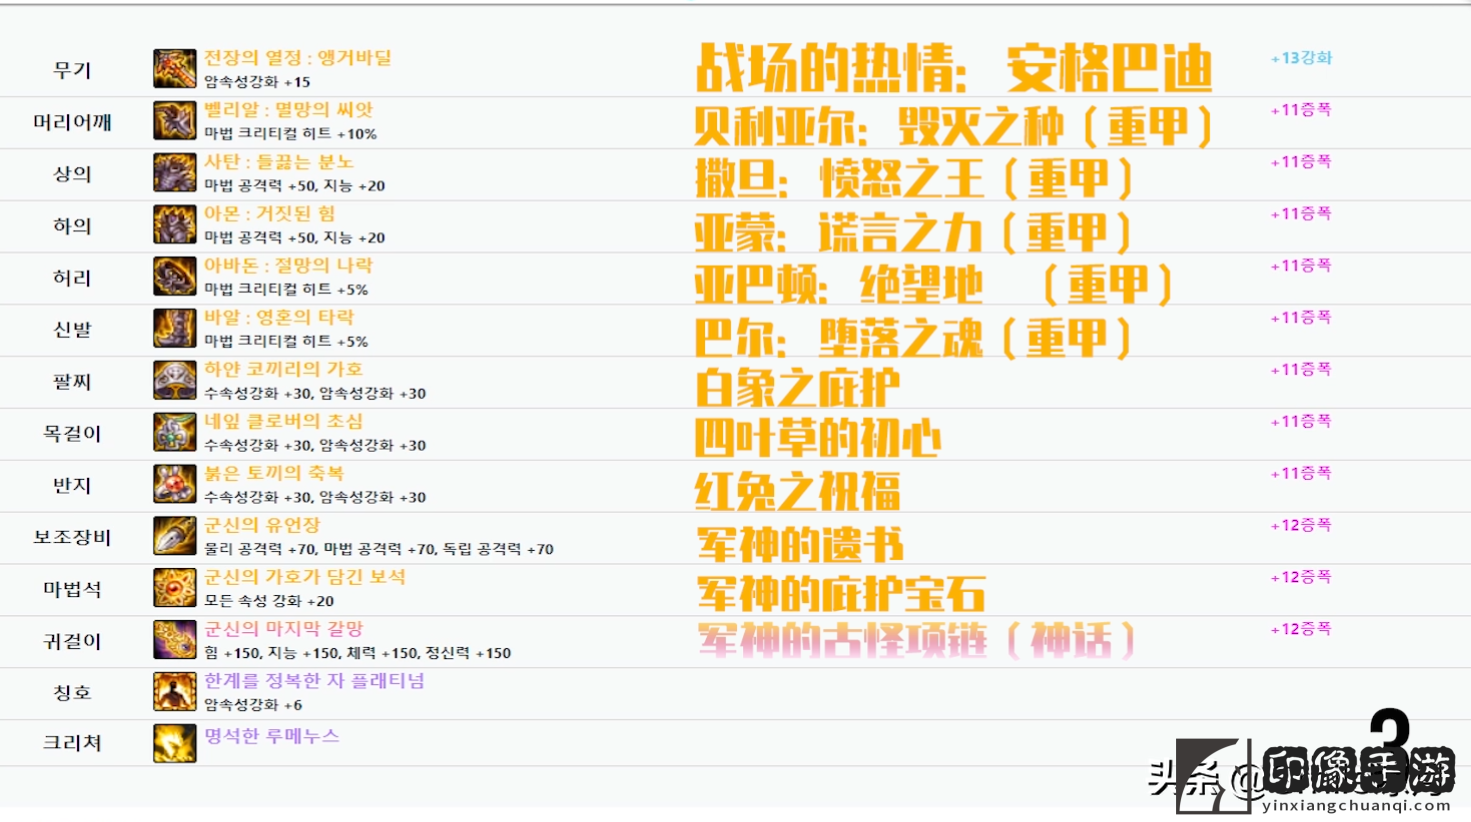This screenshot has width=1471, height=822.
Task: Open item link 아몬 : 거짓된 힘
Action: (x=270, y=214)
